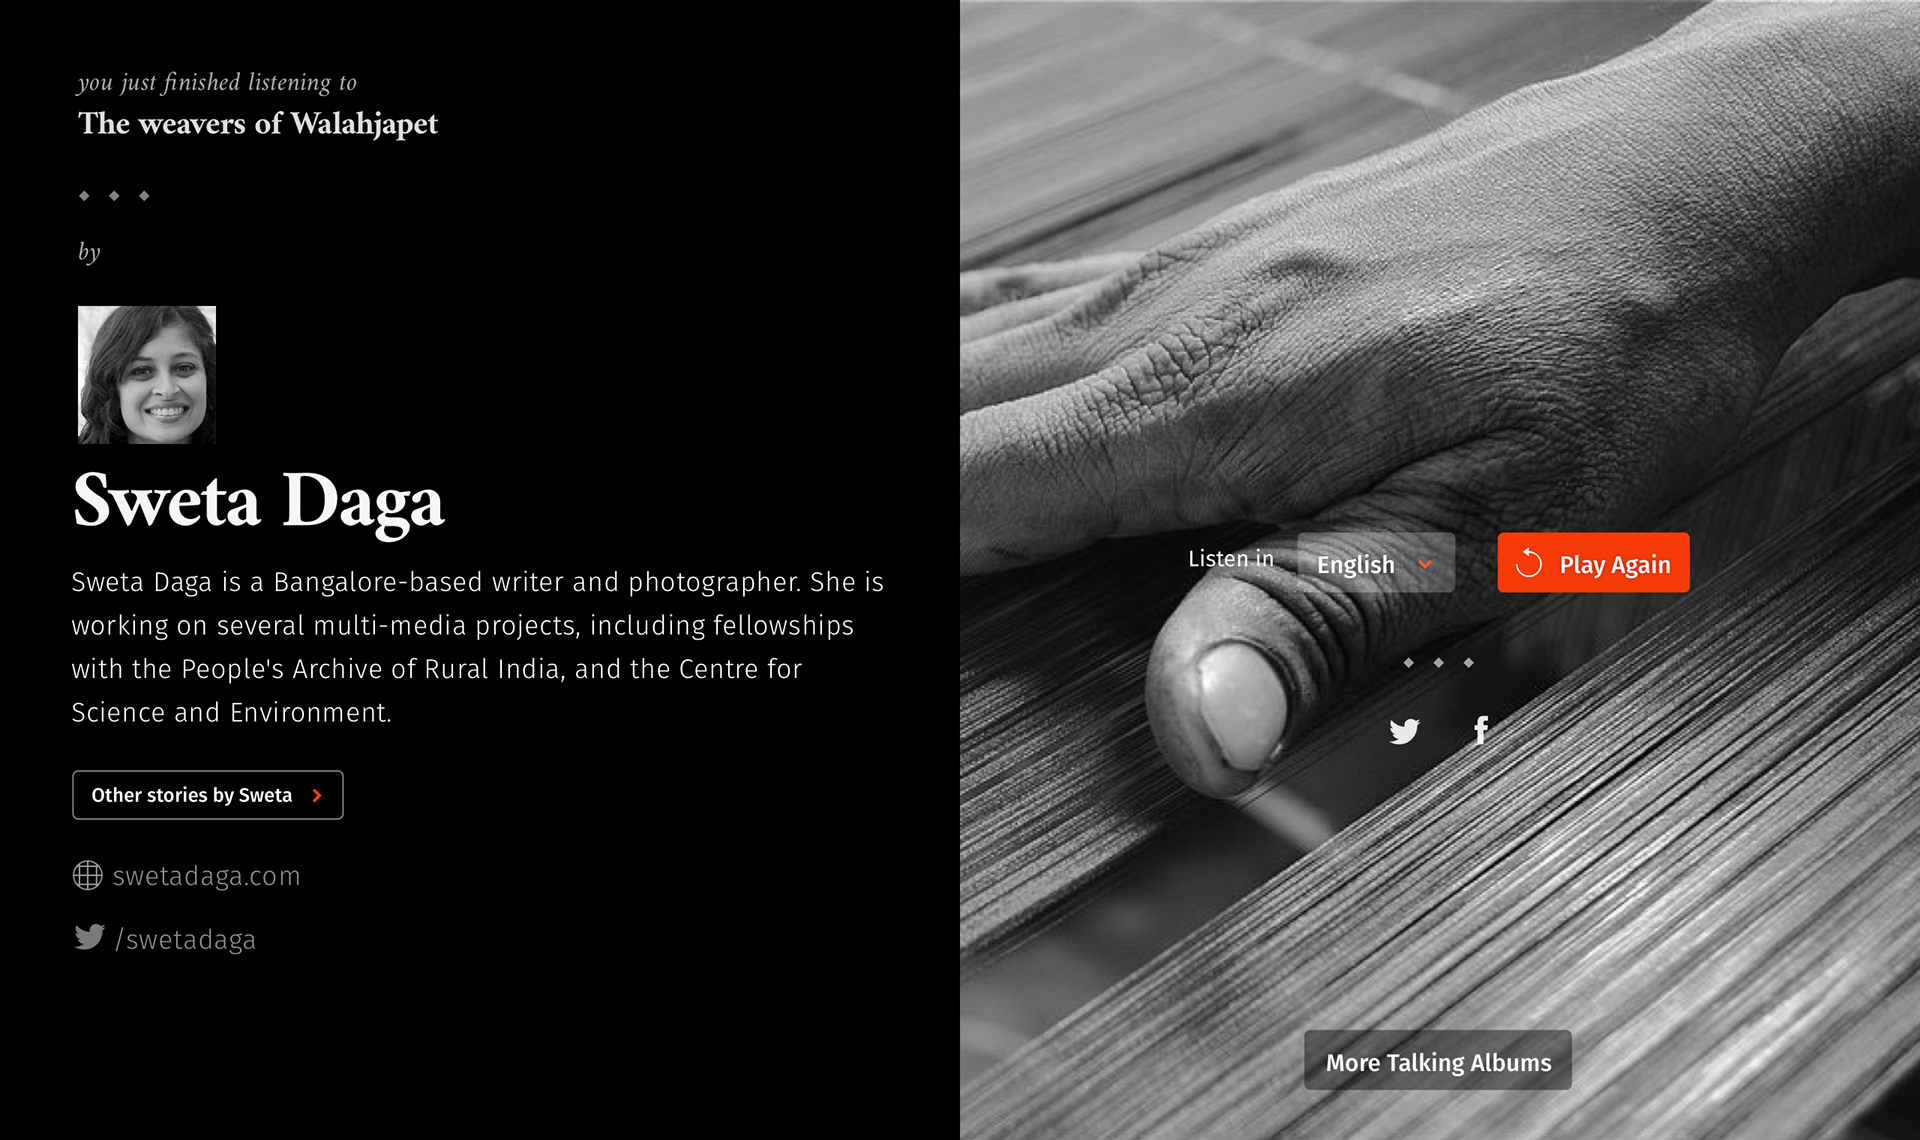Screen dimensions: 1920x1140
Task: Click the author biography paragraph
Action: 477,647
